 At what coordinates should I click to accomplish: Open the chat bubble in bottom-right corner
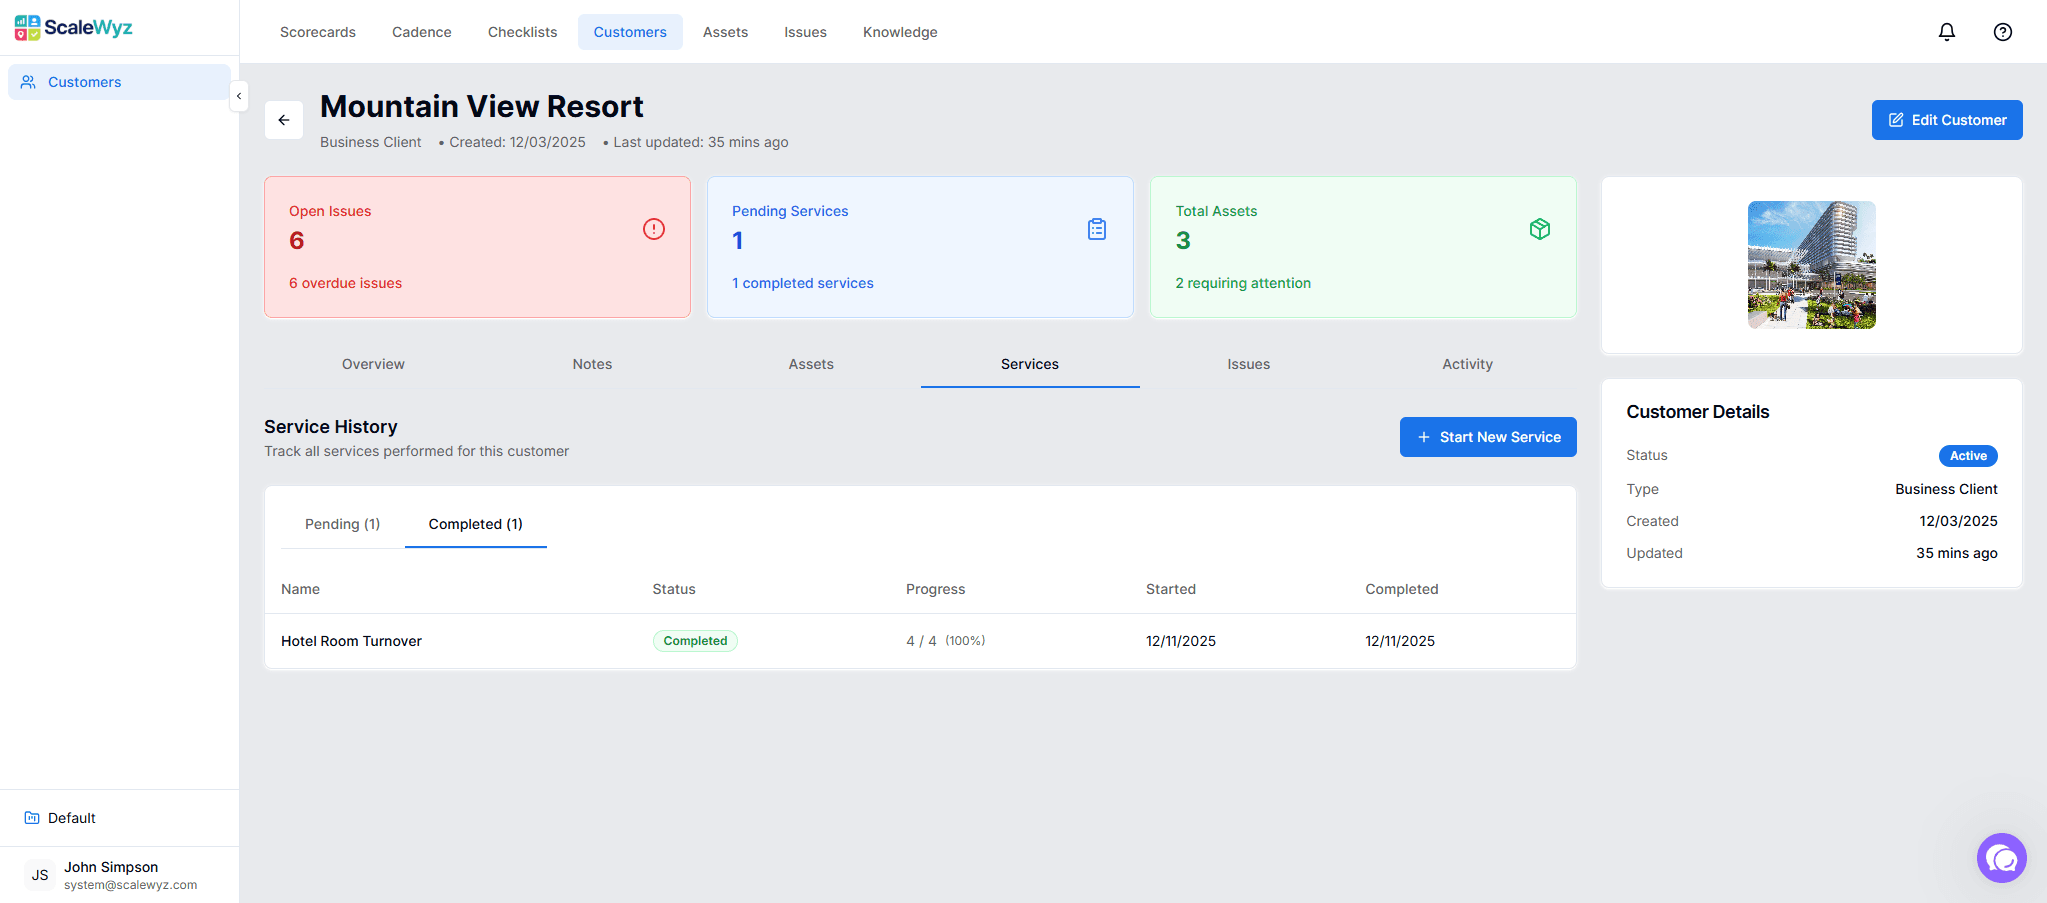coord(2001,857)
